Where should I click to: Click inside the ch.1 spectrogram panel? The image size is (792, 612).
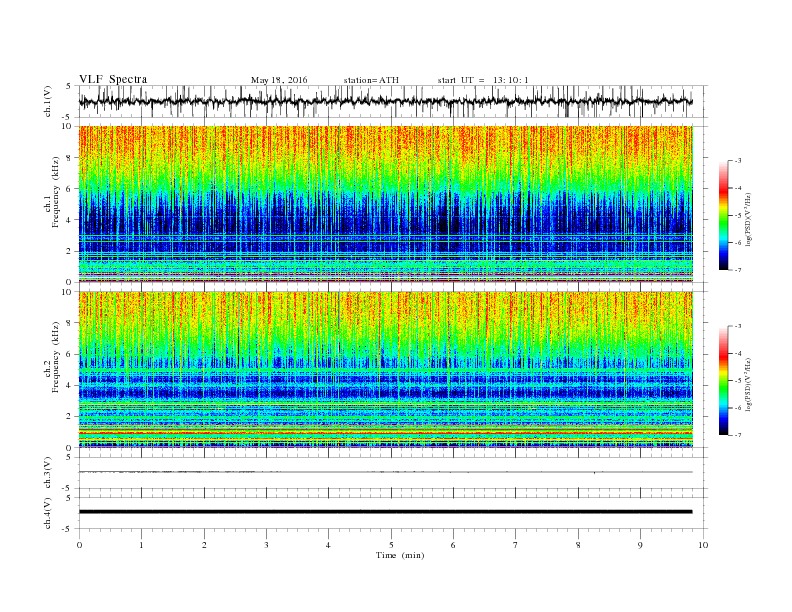point(386,204)
